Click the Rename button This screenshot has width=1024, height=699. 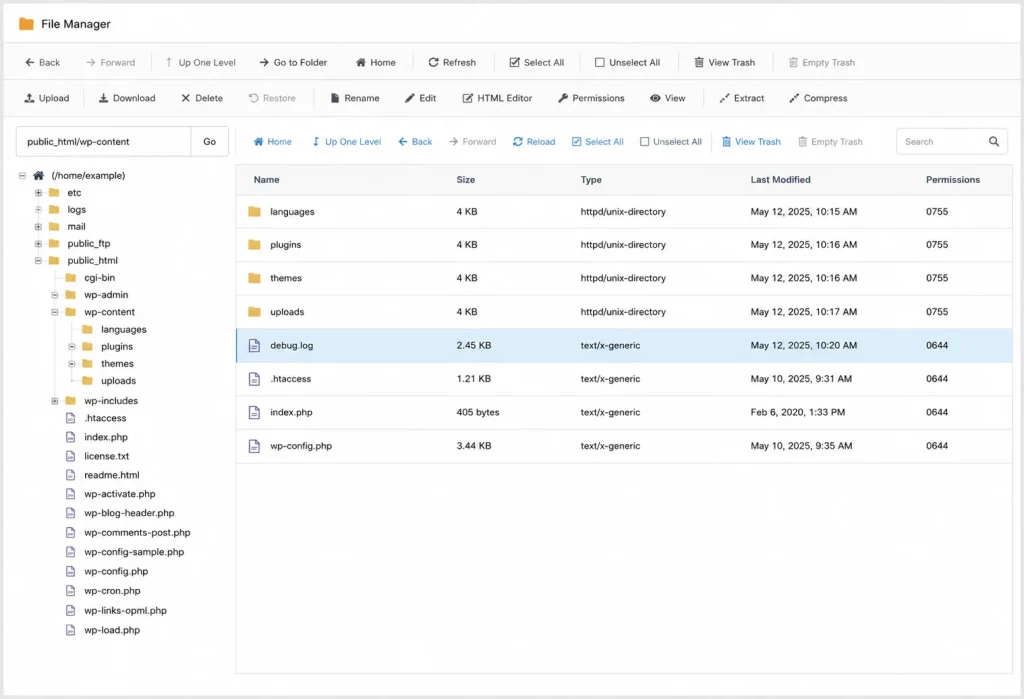355,98
